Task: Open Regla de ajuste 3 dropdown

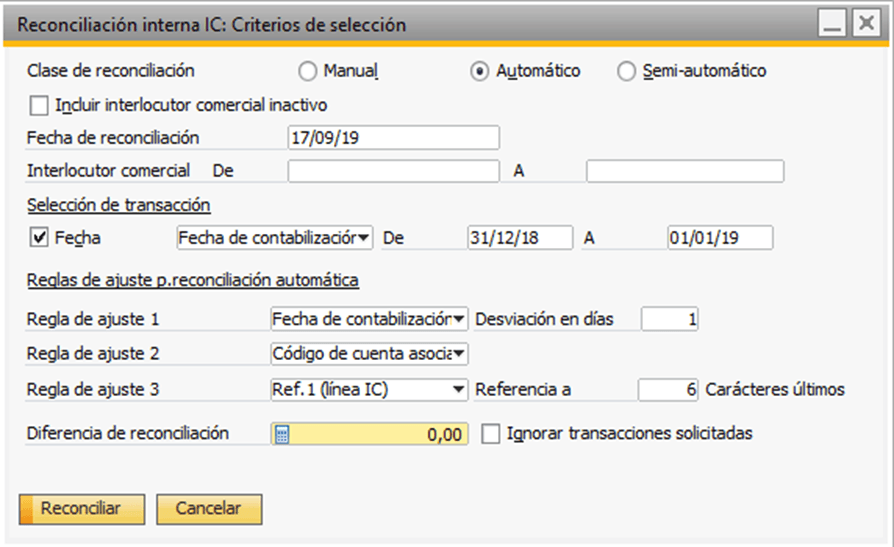Action: [369, 390]
